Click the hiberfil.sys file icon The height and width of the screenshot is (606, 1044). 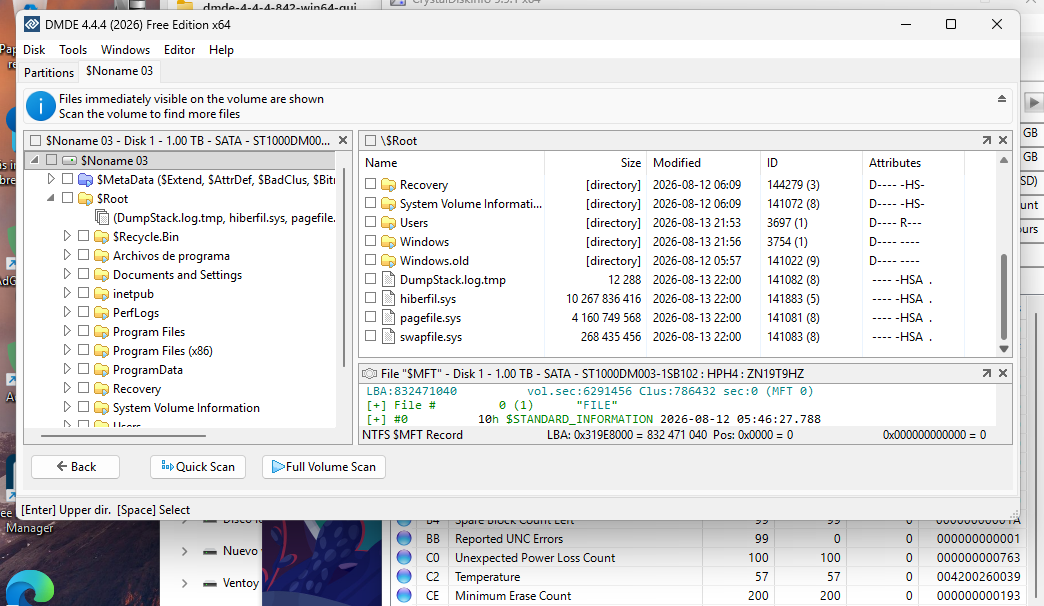(x=388, y=298)
